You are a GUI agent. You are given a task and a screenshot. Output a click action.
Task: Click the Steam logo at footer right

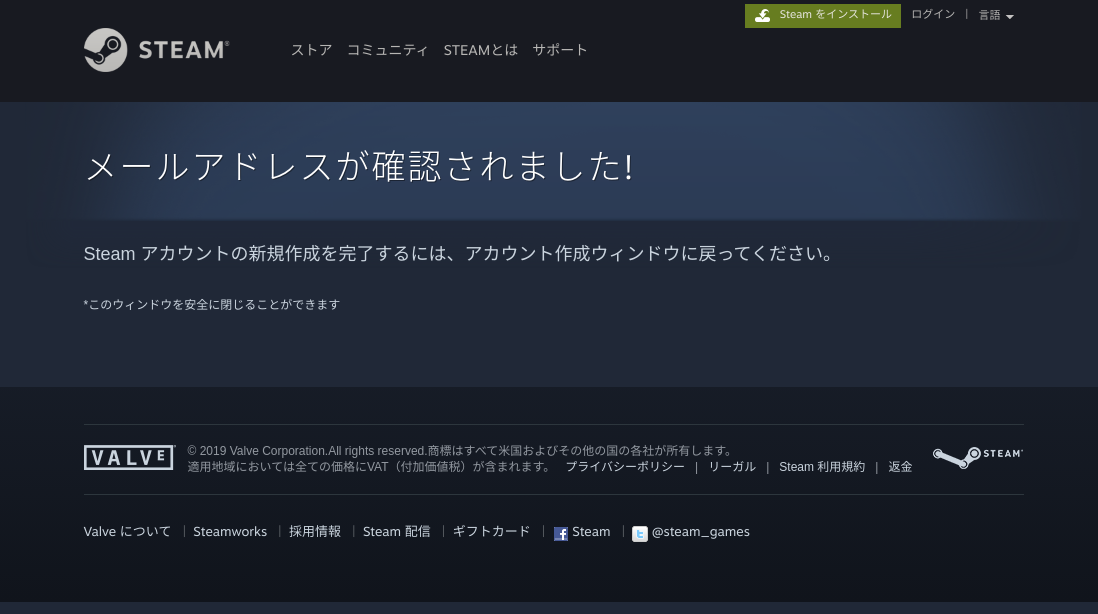tap(977, 457)
